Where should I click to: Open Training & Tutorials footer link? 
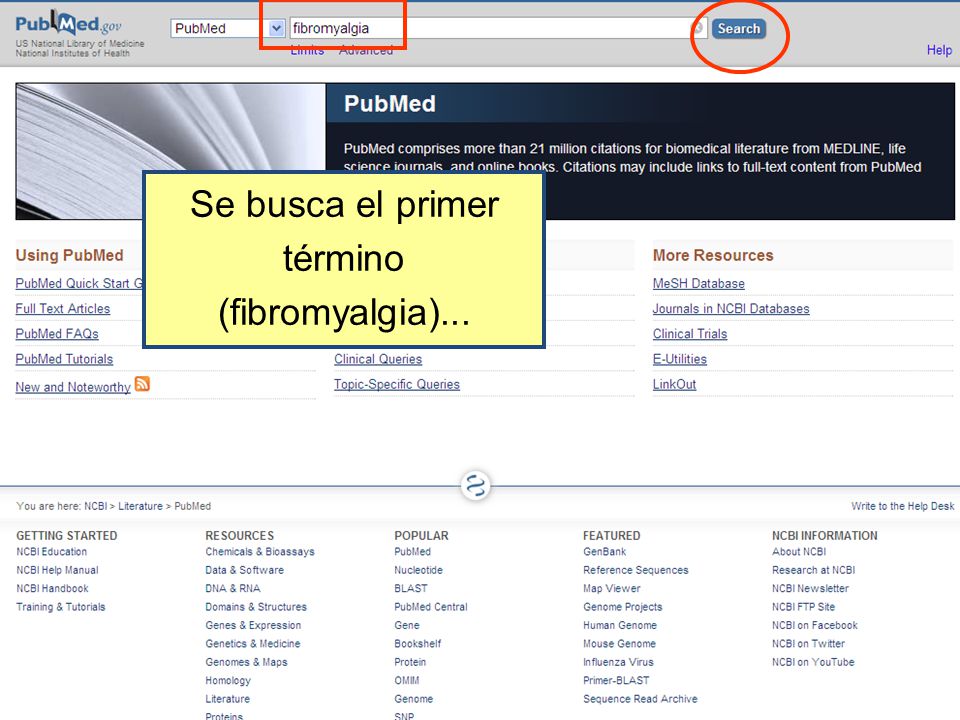(x=61, y=607)
